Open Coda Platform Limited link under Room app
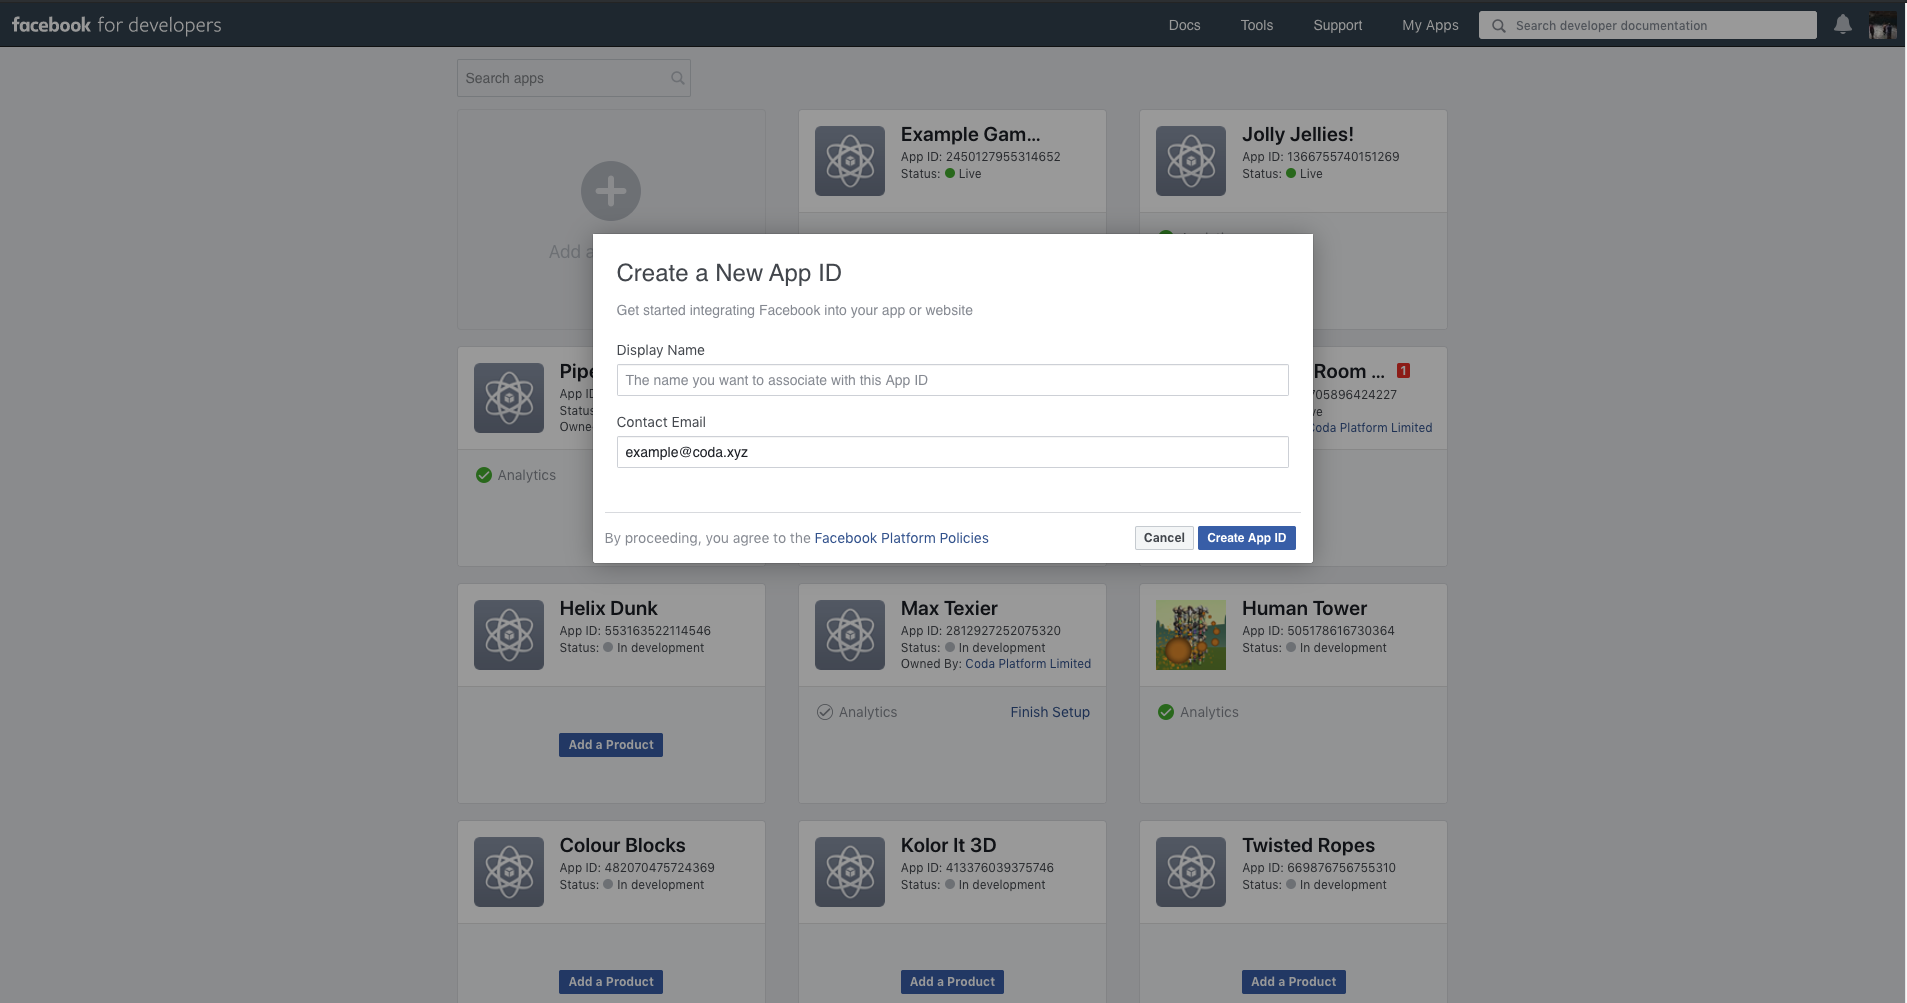This screenshot has width=1907, height=1003. pos(1372,428)
